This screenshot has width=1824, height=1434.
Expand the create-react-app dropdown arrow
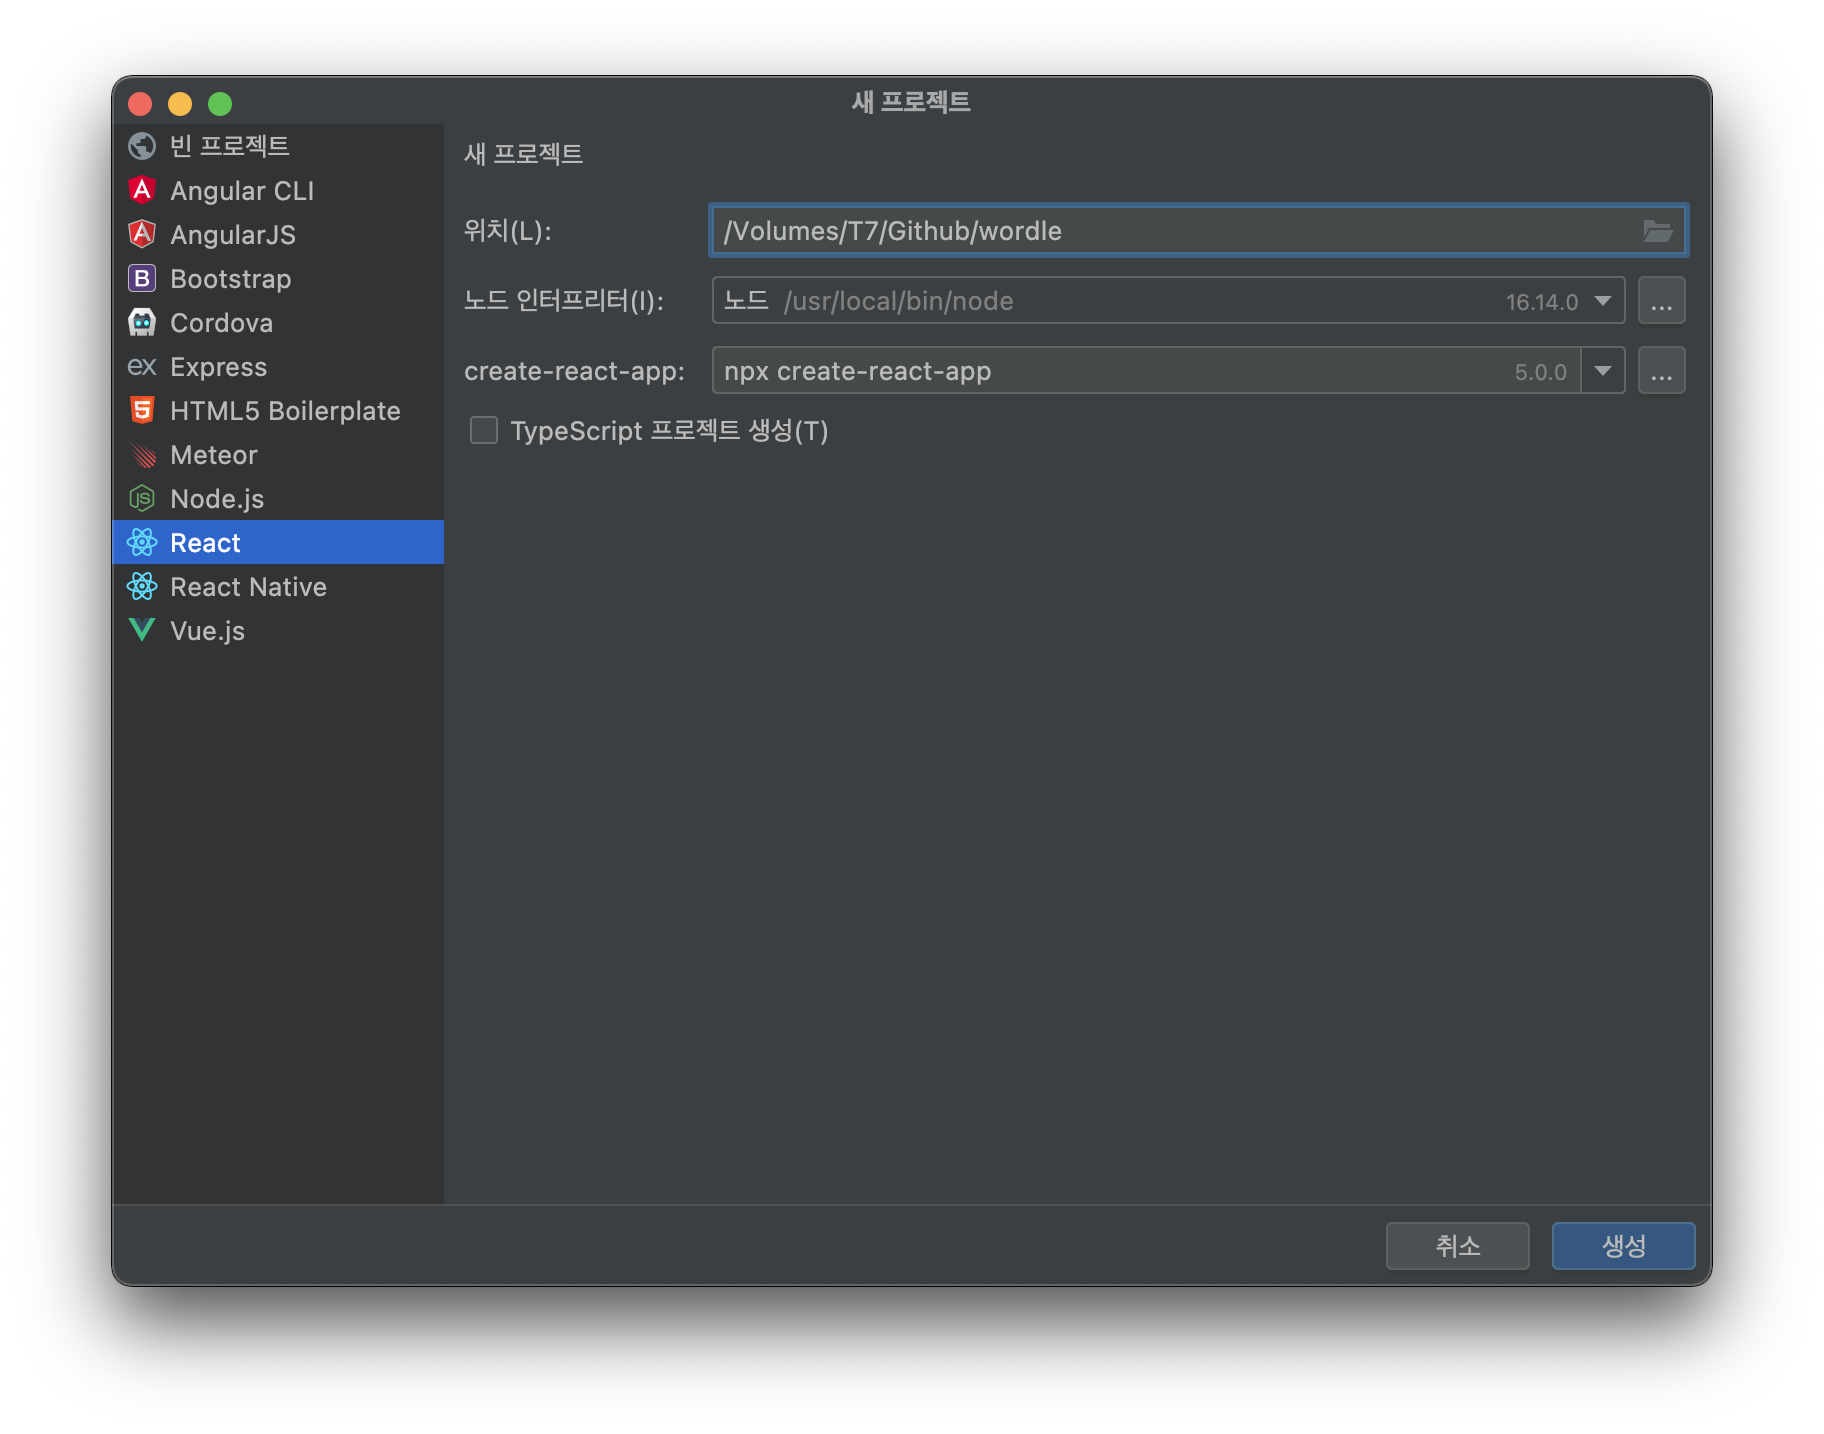1603,371
